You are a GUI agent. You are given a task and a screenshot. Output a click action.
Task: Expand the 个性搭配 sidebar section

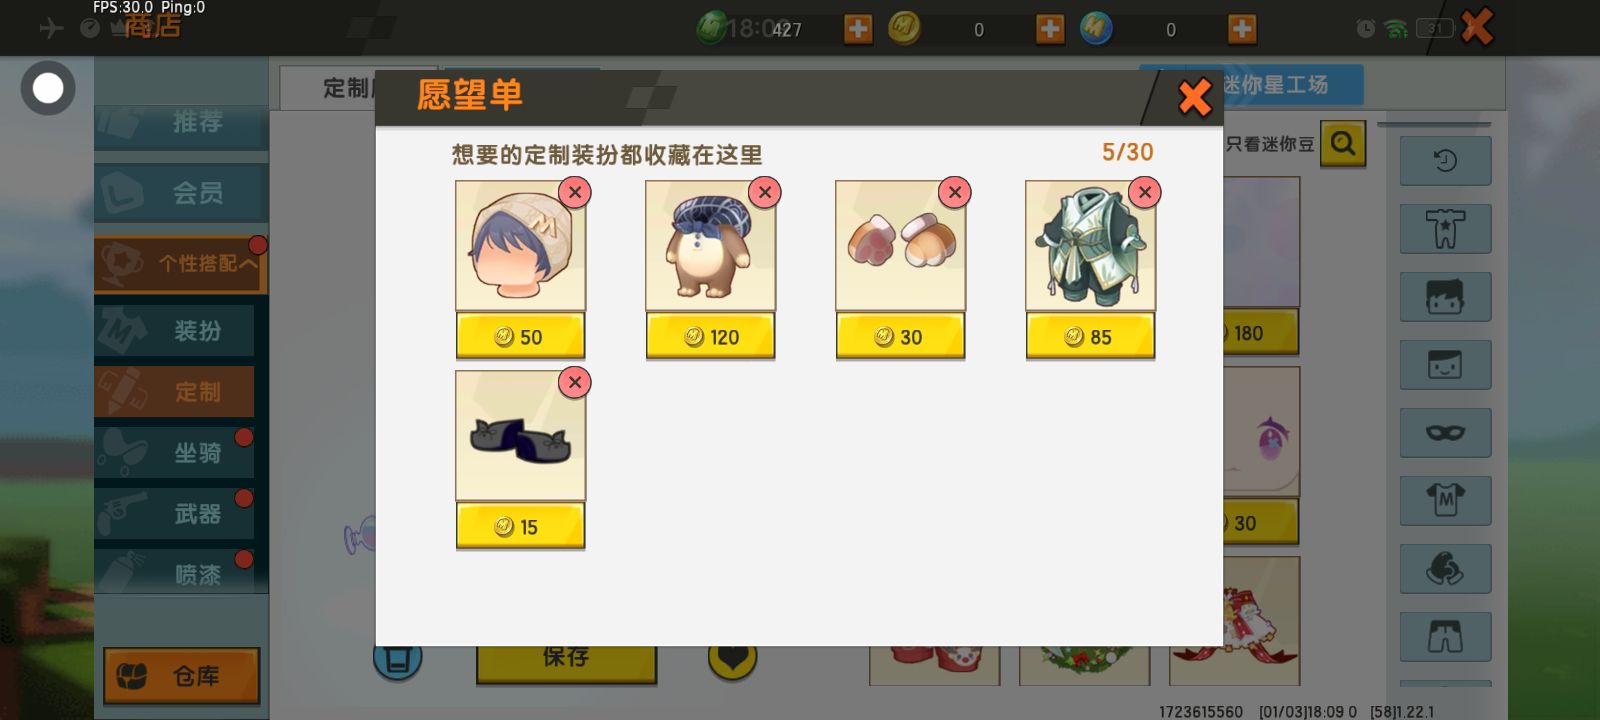click(x=181, y=264)
